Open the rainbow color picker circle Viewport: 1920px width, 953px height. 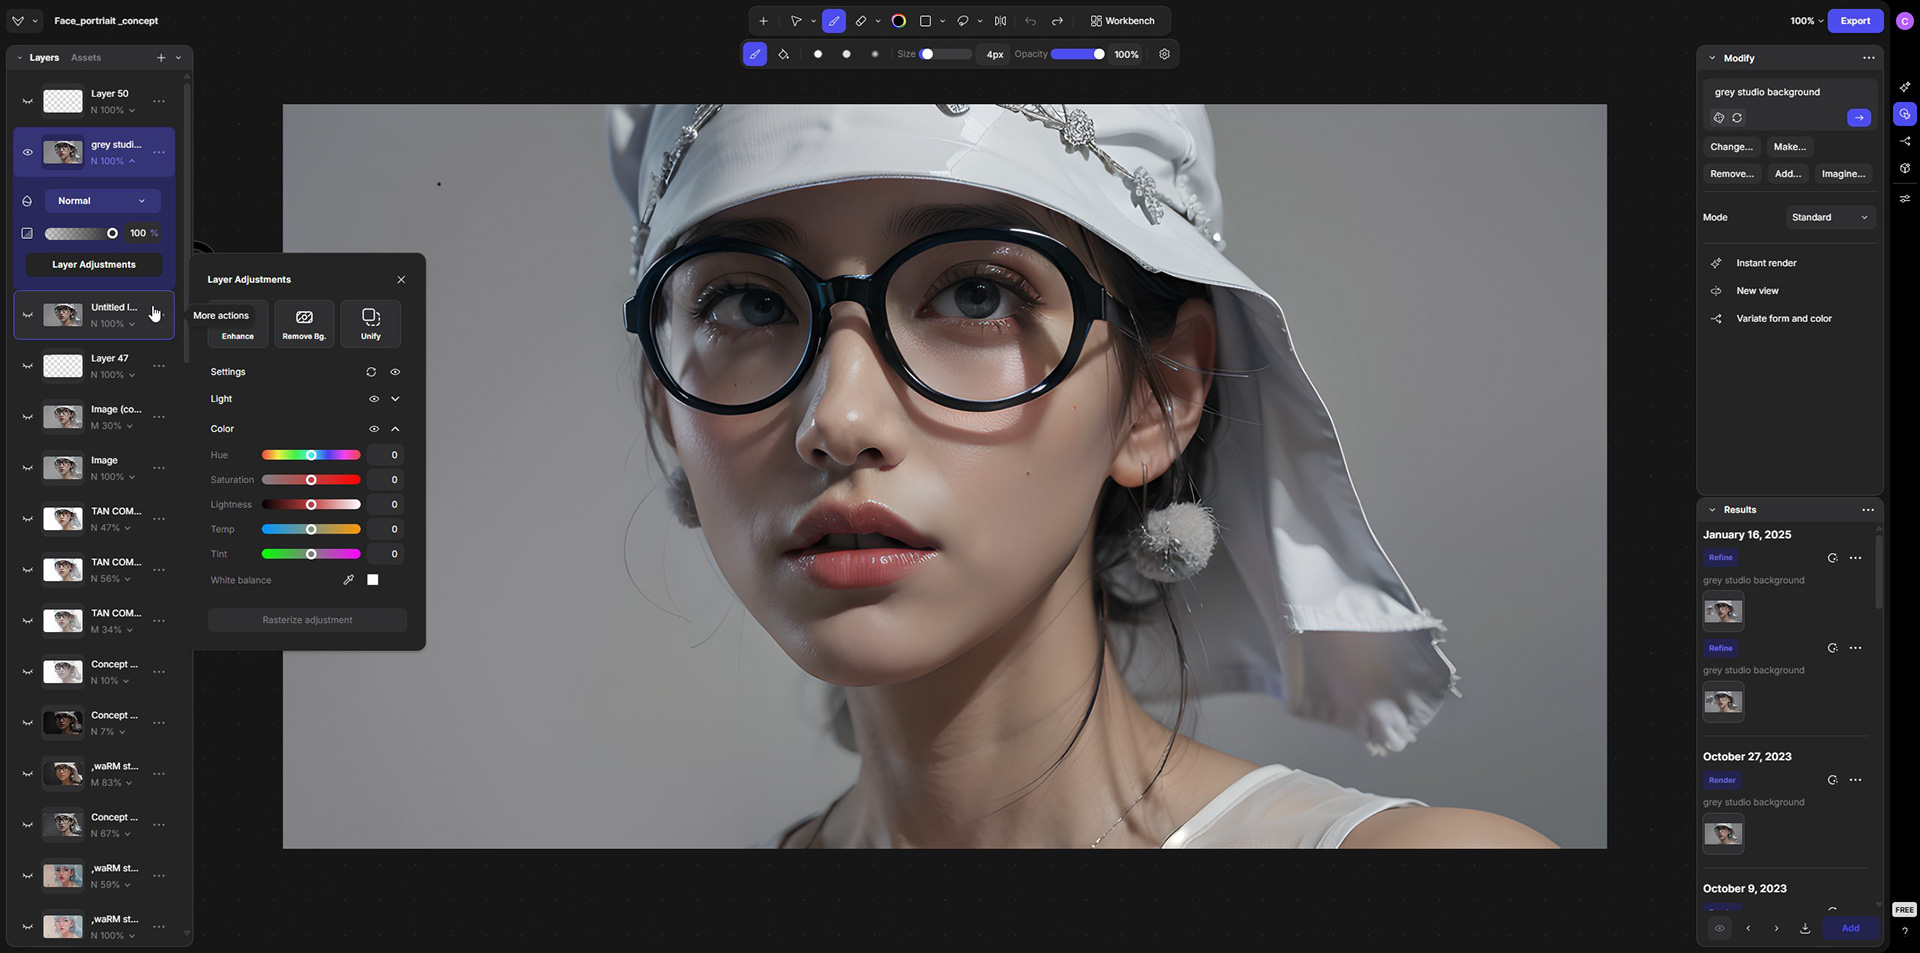pyautogui.click(x=899, y=21)
